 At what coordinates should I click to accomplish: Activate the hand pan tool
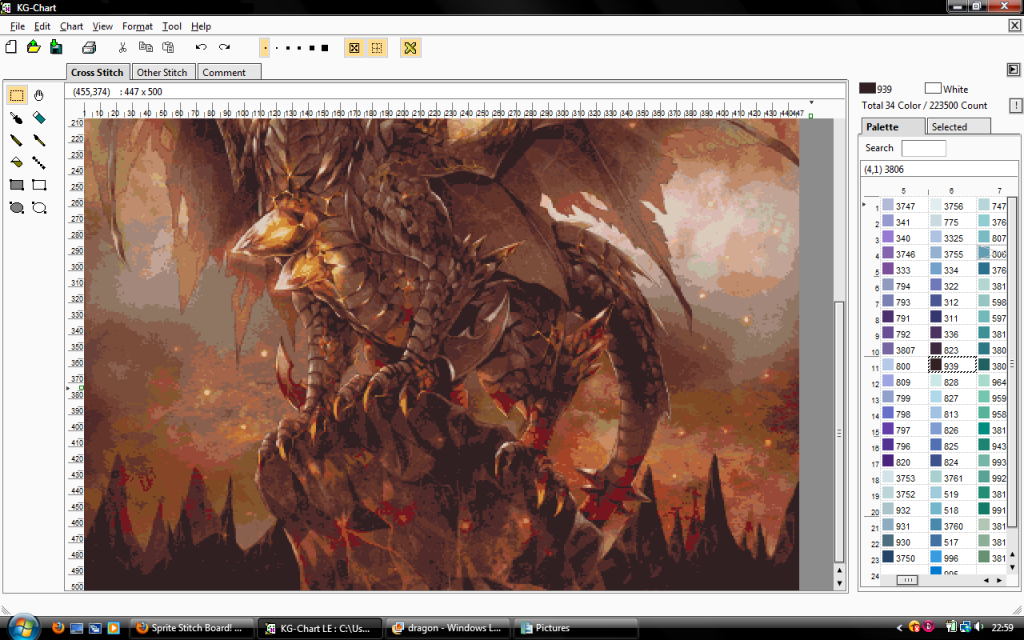click(39, 96)
